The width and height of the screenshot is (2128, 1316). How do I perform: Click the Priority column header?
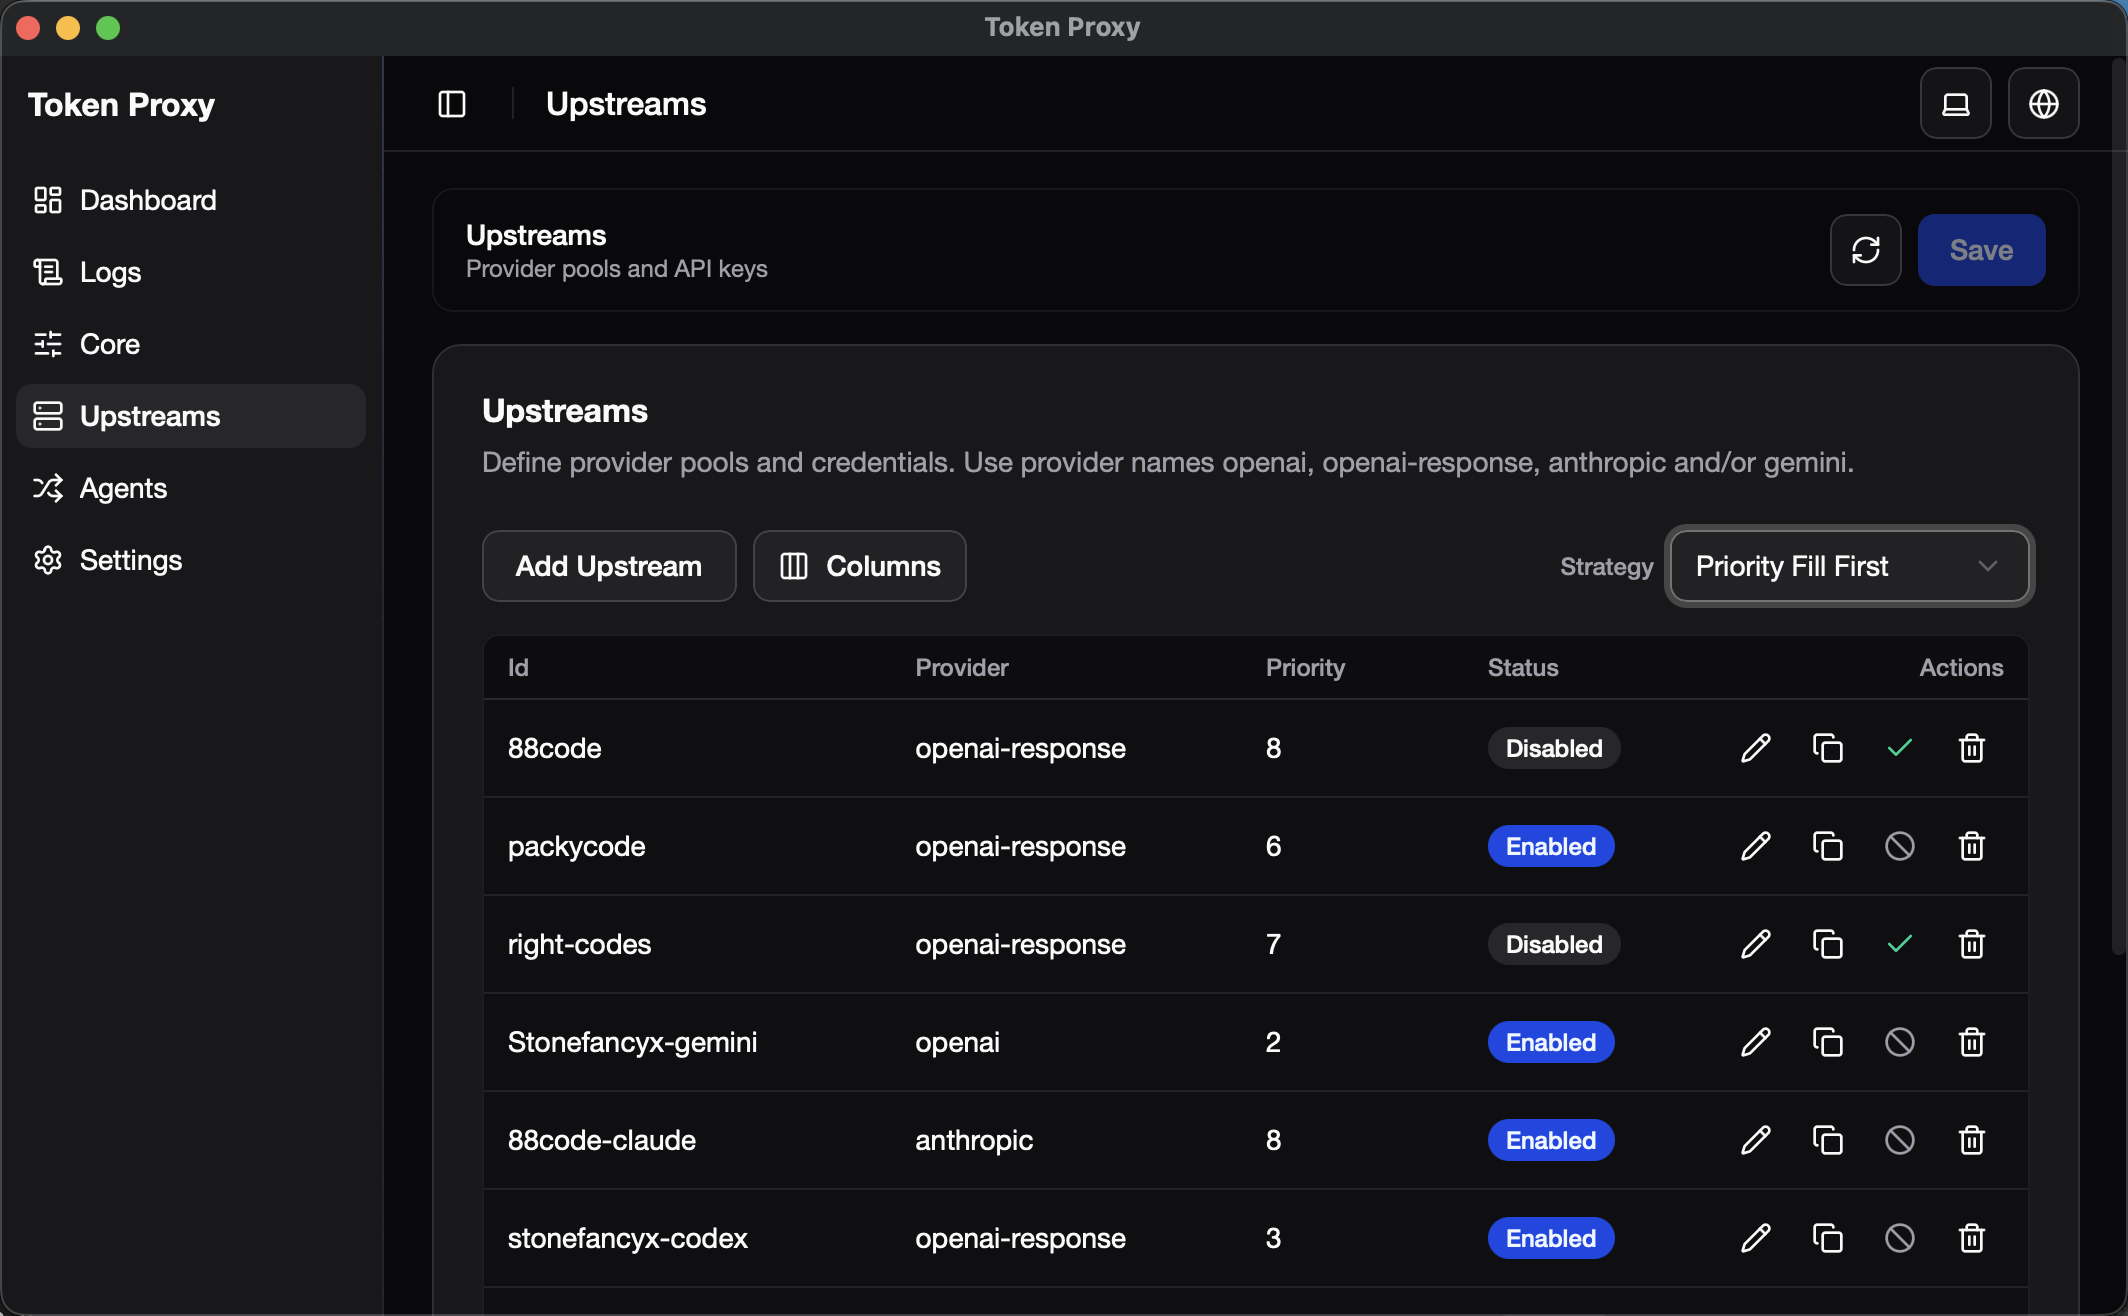tap(1305, 667)
